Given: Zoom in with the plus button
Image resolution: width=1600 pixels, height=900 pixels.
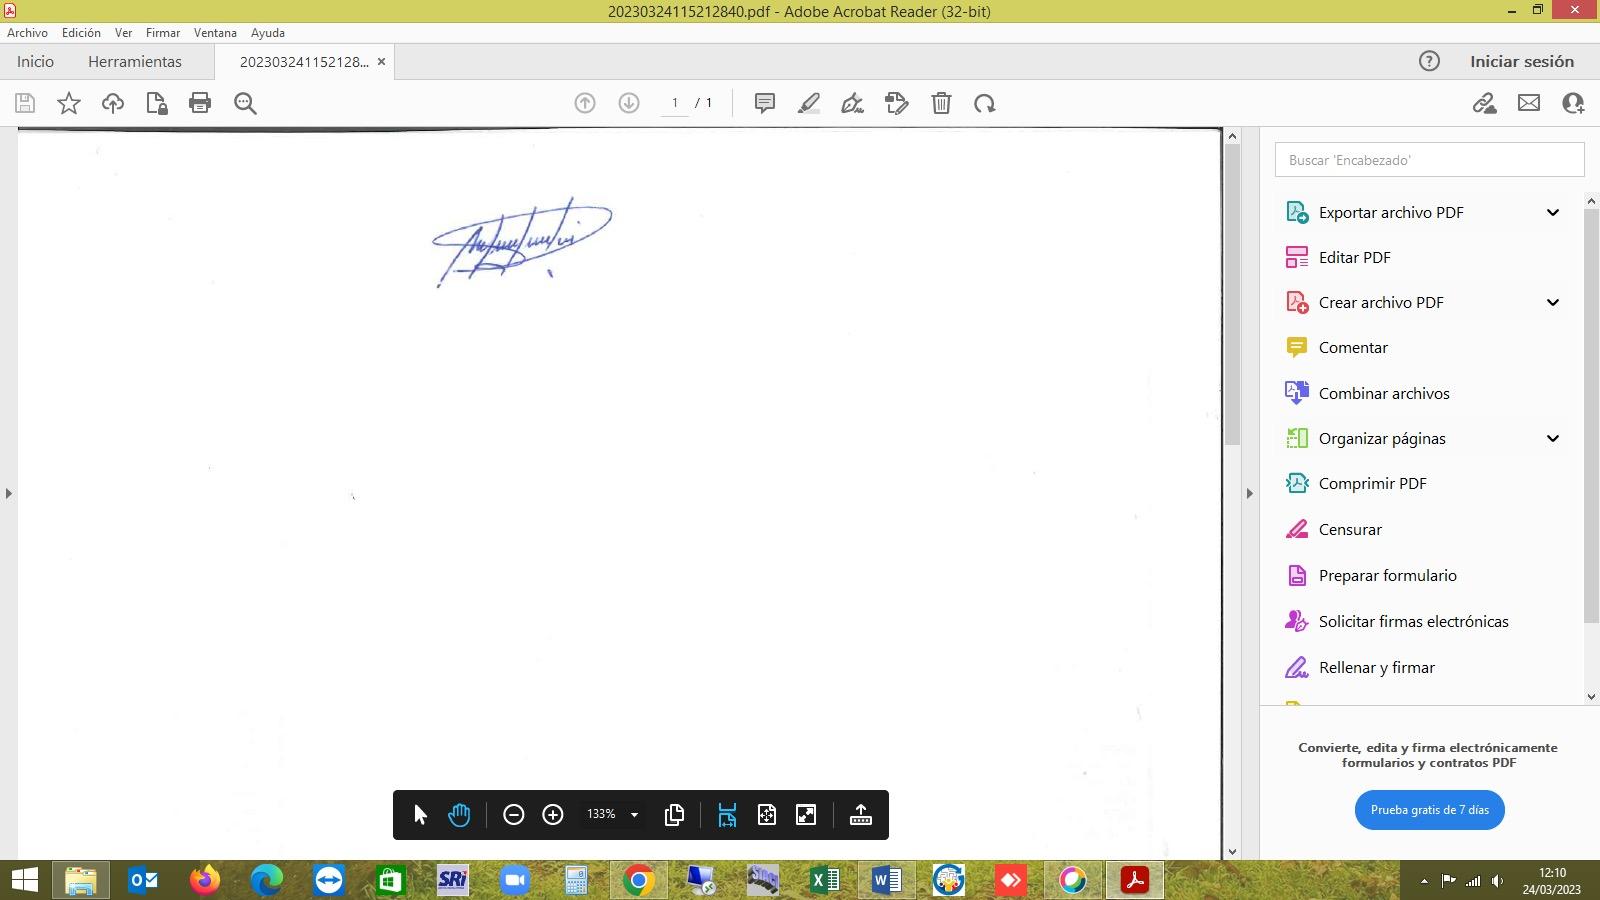Looking at the screenshot, I should tap(553, 815).
